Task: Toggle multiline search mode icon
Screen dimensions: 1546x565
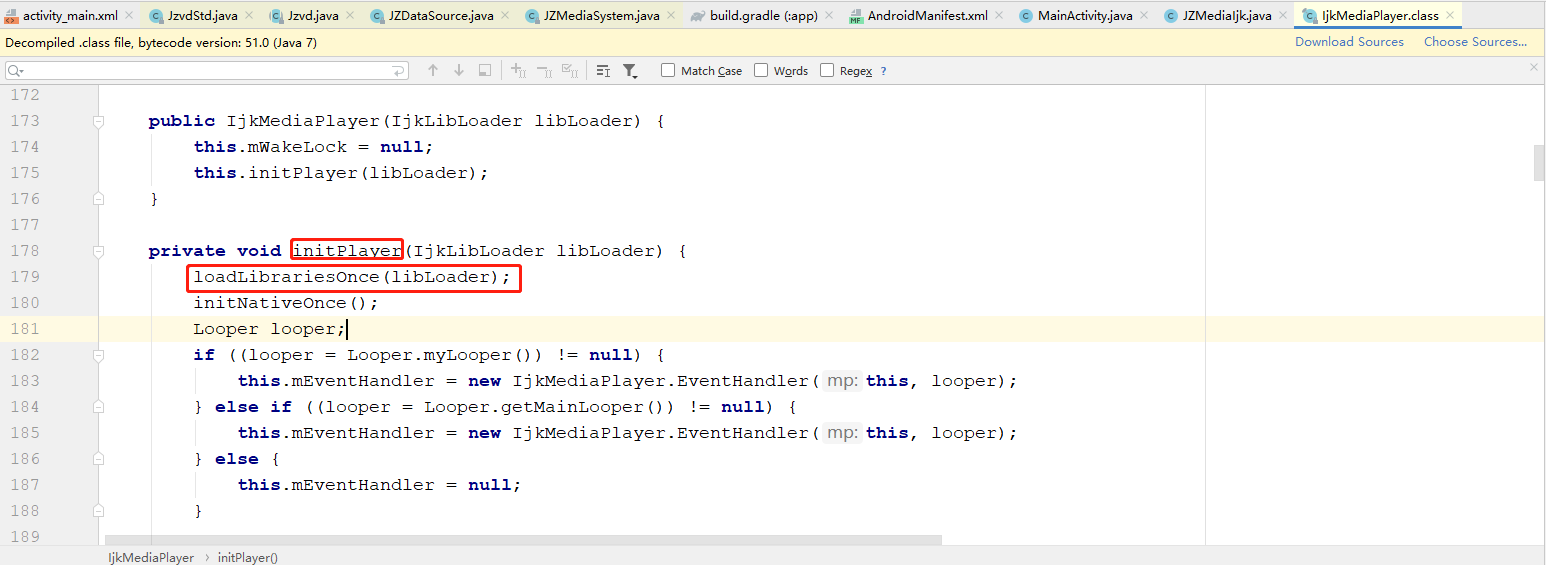Action: tap(603, 70)
